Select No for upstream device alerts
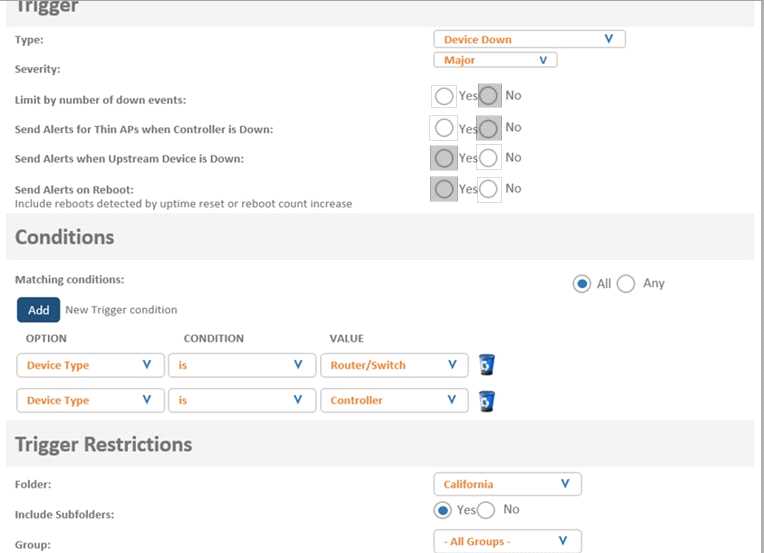 coord(489,158)
